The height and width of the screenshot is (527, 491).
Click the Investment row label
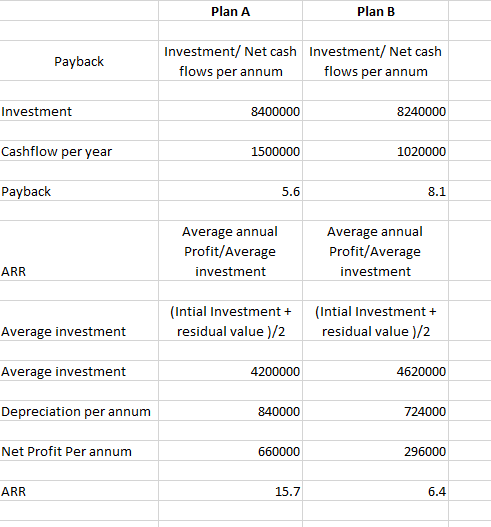(36, 111)
